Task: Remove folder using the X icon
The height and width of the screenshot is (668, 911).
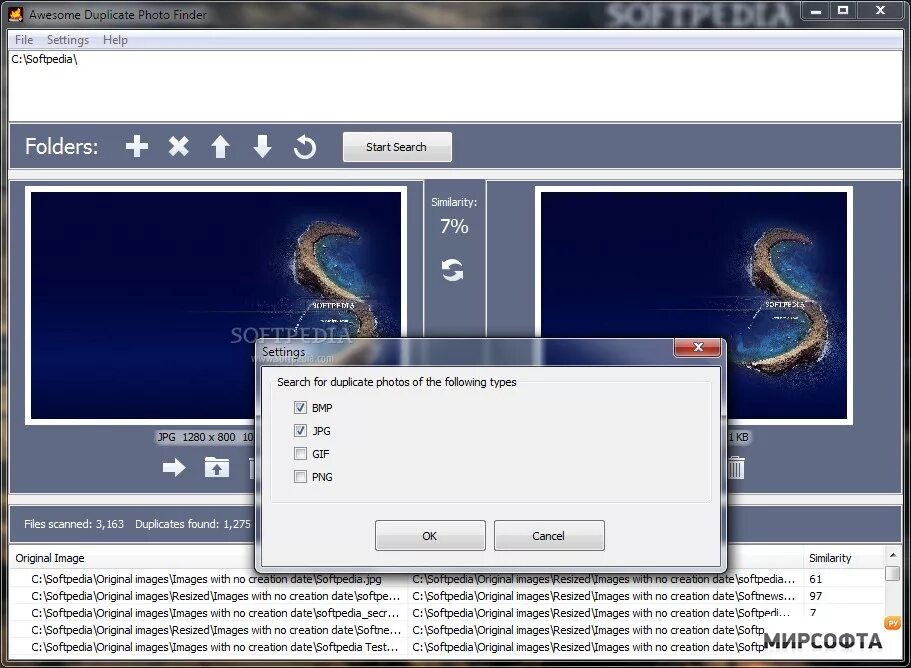Action: tap(178, 146)
